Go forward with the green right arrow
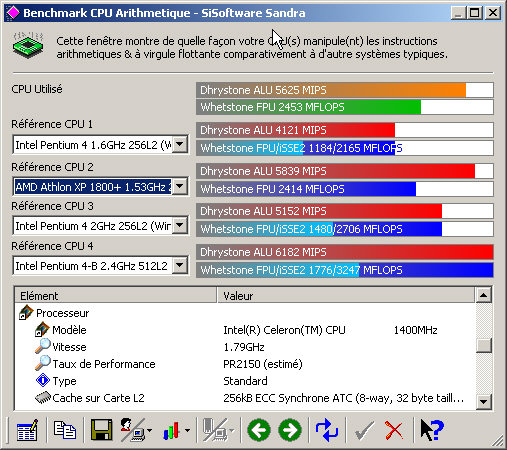Image resolution: width=507 pixels, height=450 pixels. (290, 430)
